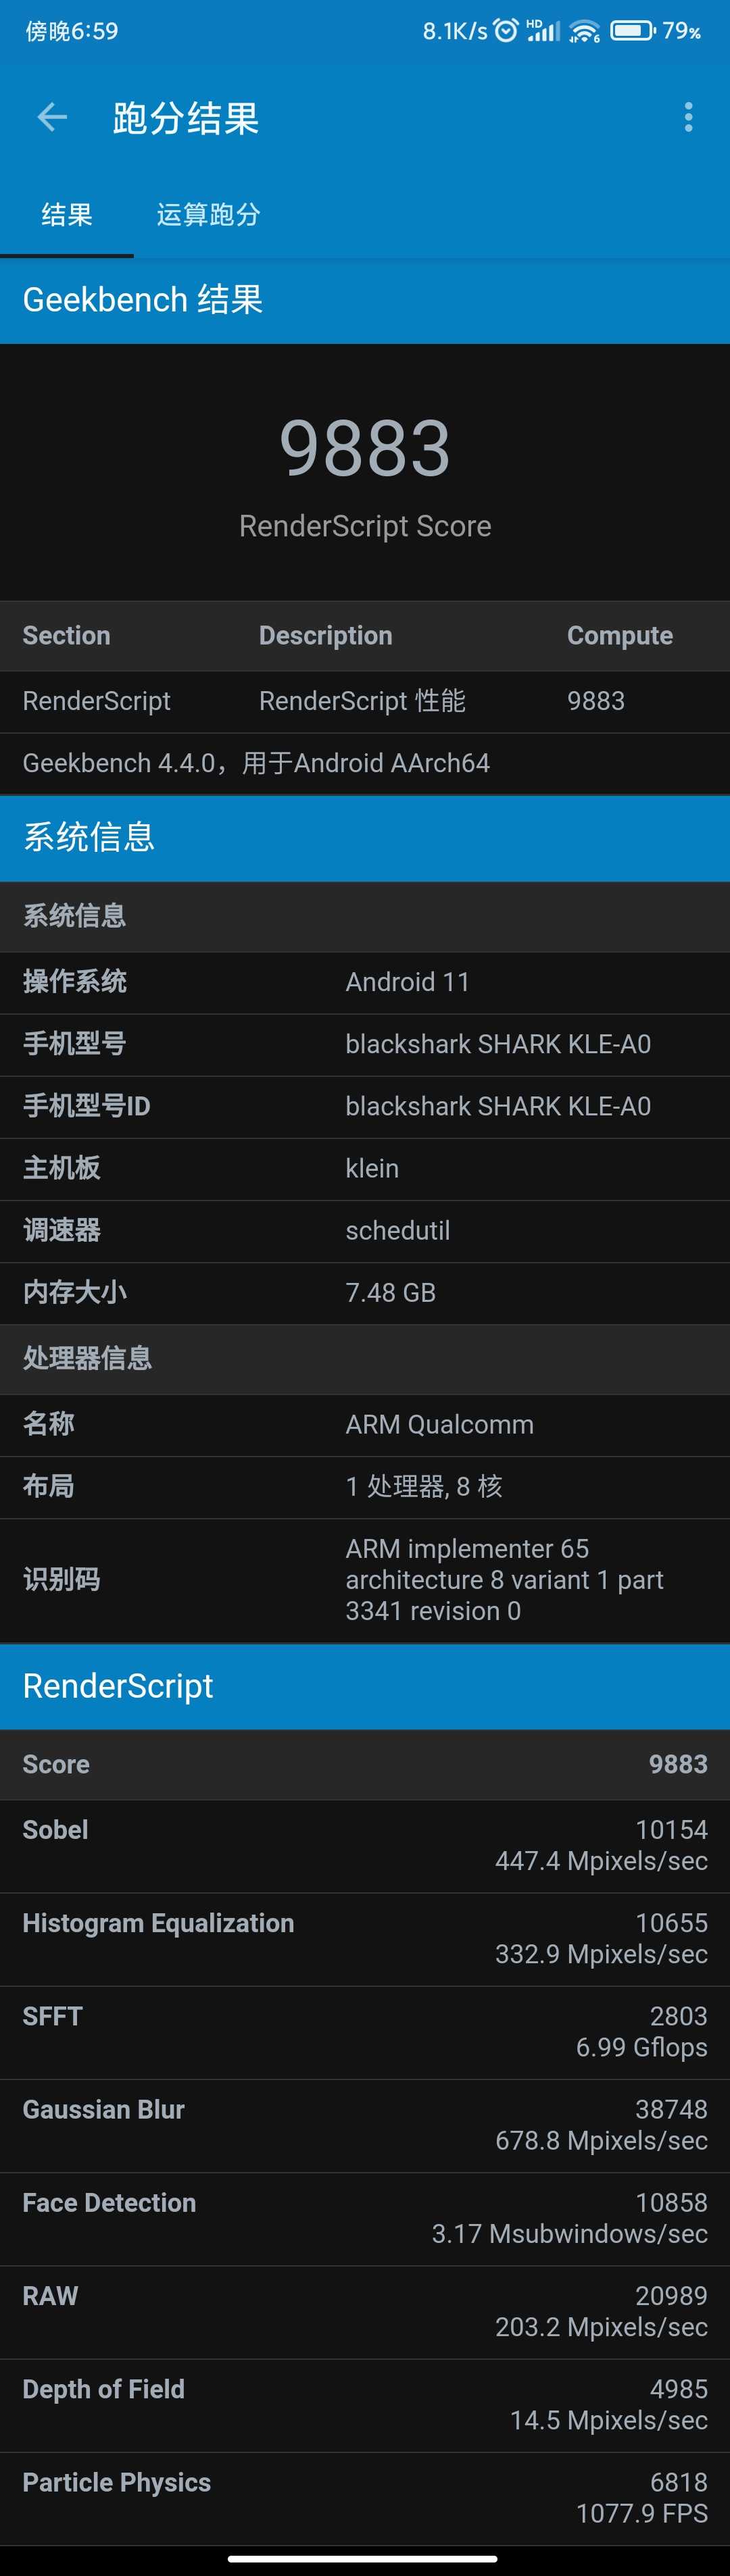Viewport: 730px width, 2576px height.
Task: Tap the Wi-Fi status icon
Action: point(584,31)
